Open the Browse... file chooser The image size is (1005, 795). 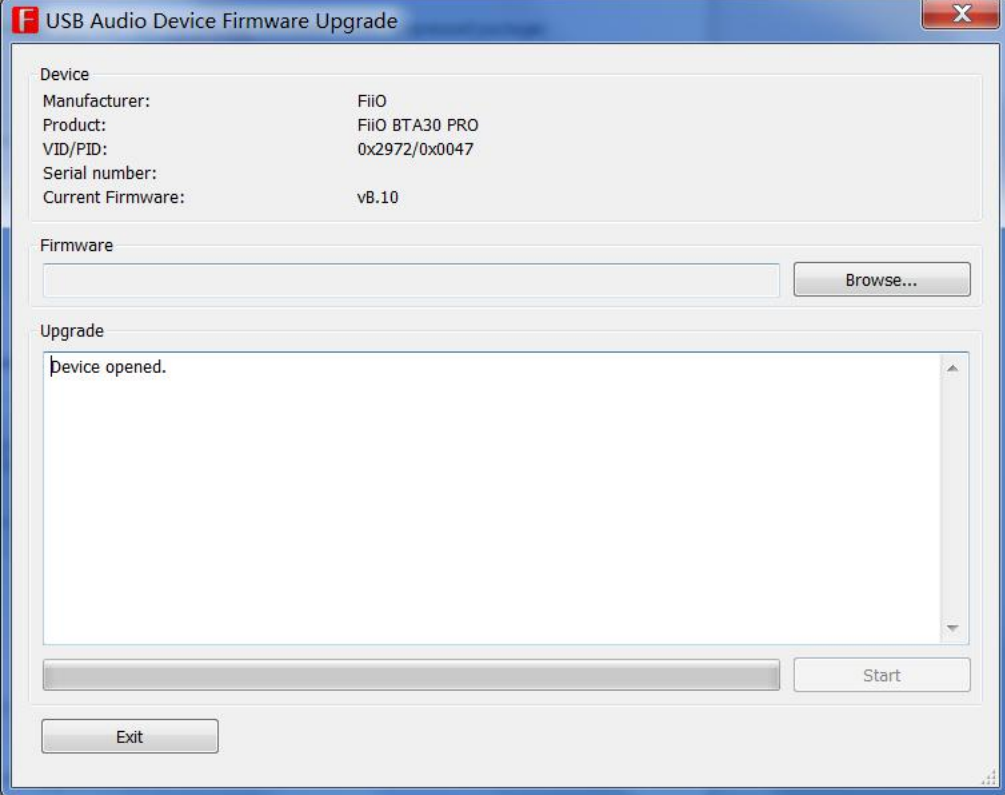[881, 280]
